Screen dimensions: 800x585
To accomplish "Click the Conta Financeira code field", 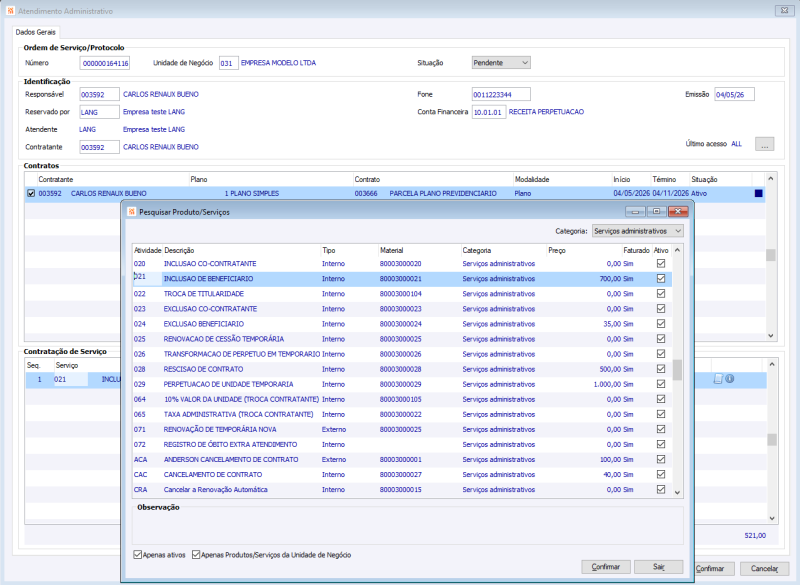I will coord(489,112).
